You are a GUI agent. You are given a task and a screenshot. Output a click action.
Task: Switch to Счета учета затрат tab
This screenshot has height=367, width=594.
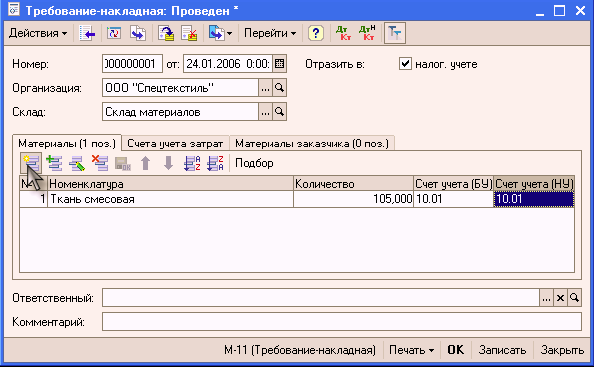coord(175,144)
